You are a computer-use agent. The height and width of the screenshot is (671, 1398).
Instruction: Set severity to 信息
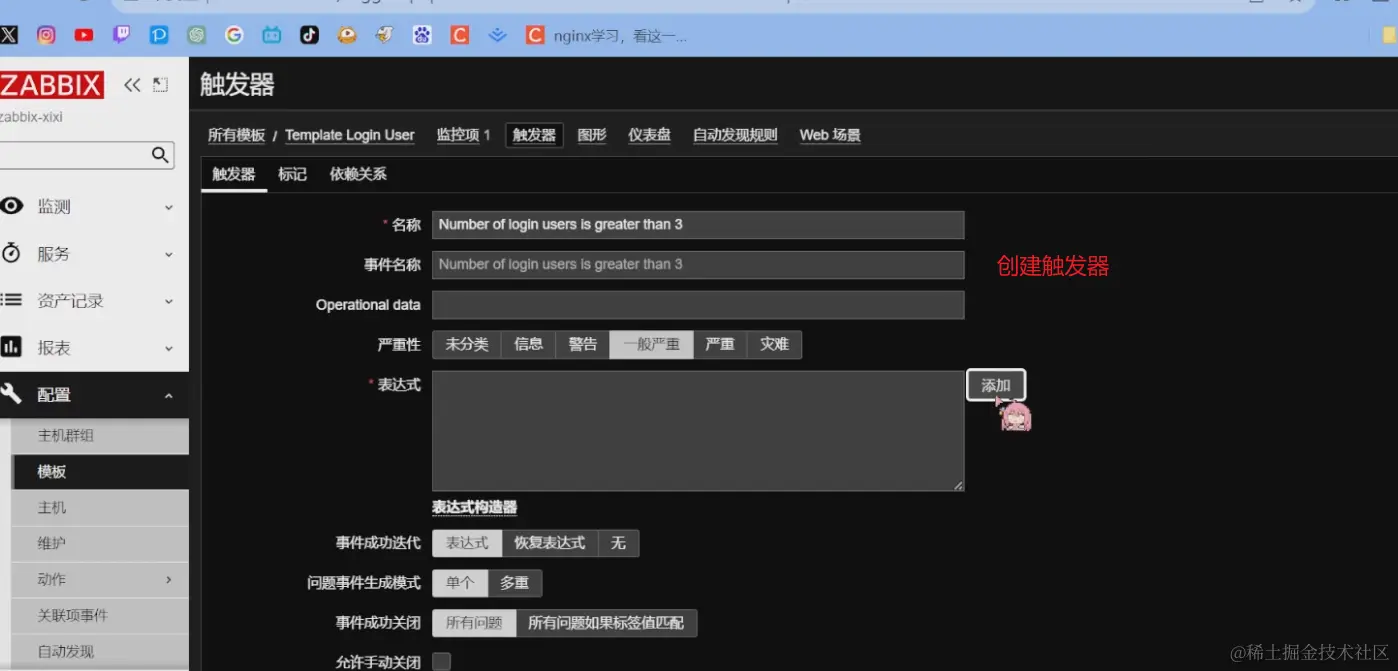point(528,345)
